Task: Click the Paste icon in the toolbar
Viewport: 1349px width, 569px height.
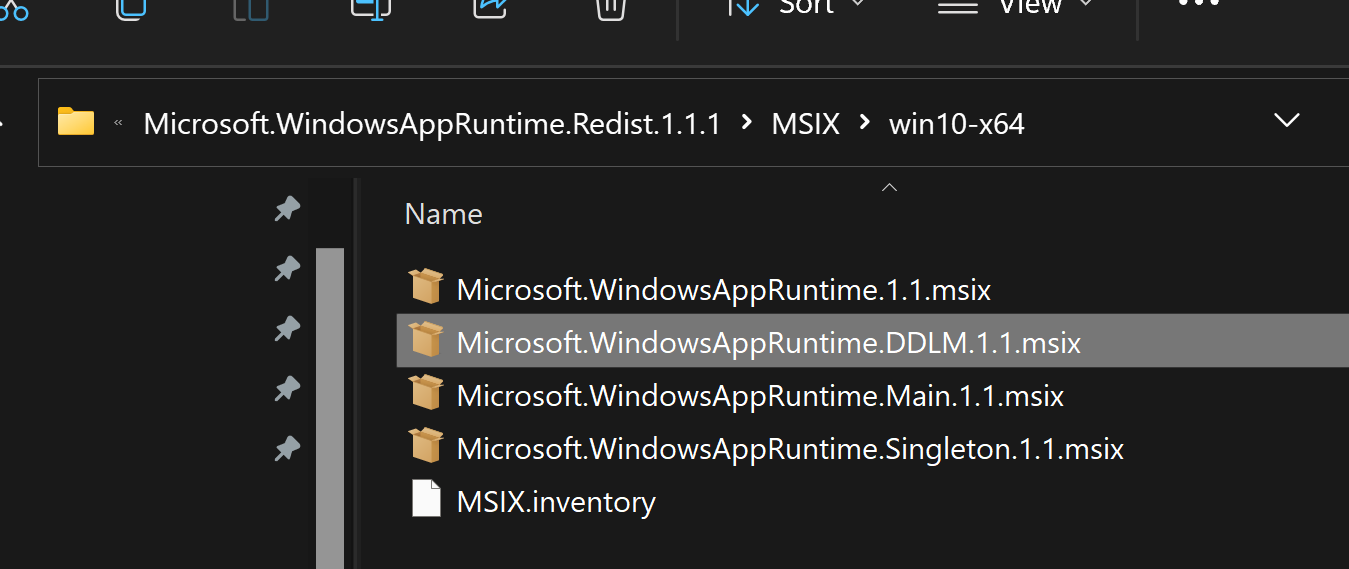Action: [x=250, y=8]
